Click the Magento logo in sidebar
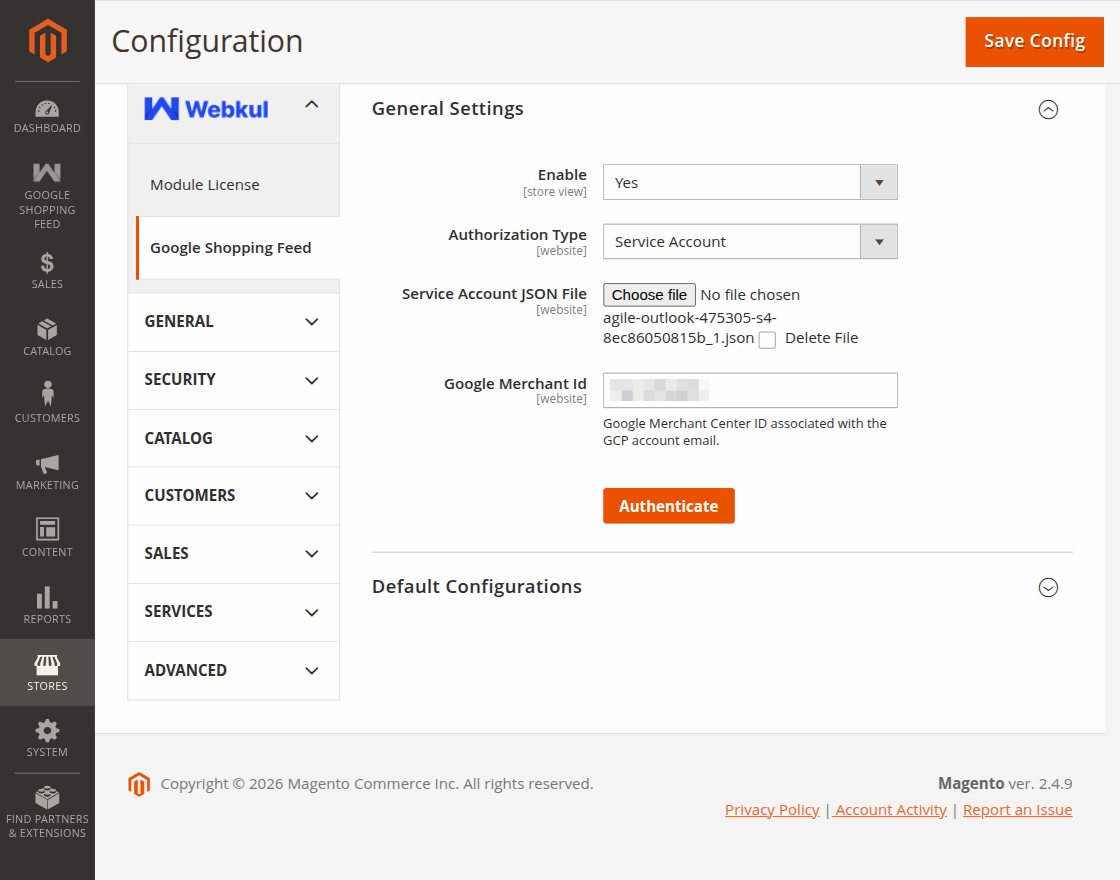The image size is (1120, 880). pyautogui.click(x=47, y=41)
